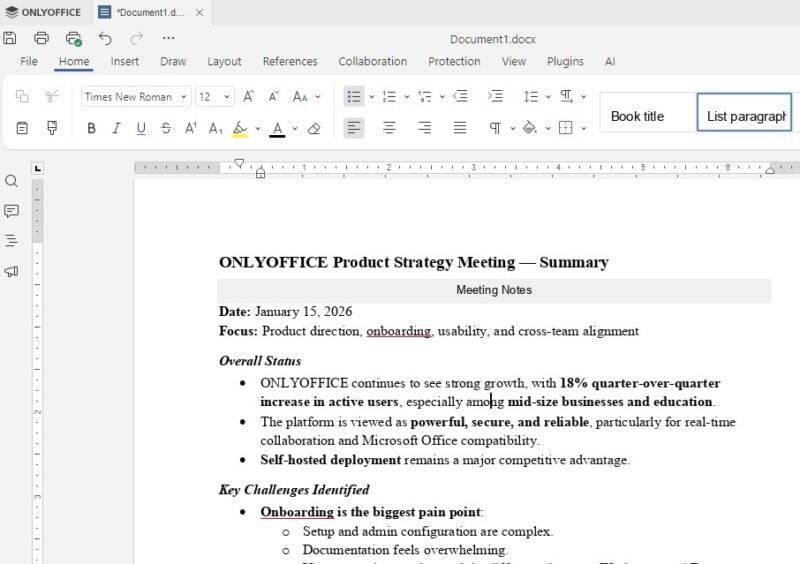
Task: Open the Comments panel in left sidebar
Action: 11,211
